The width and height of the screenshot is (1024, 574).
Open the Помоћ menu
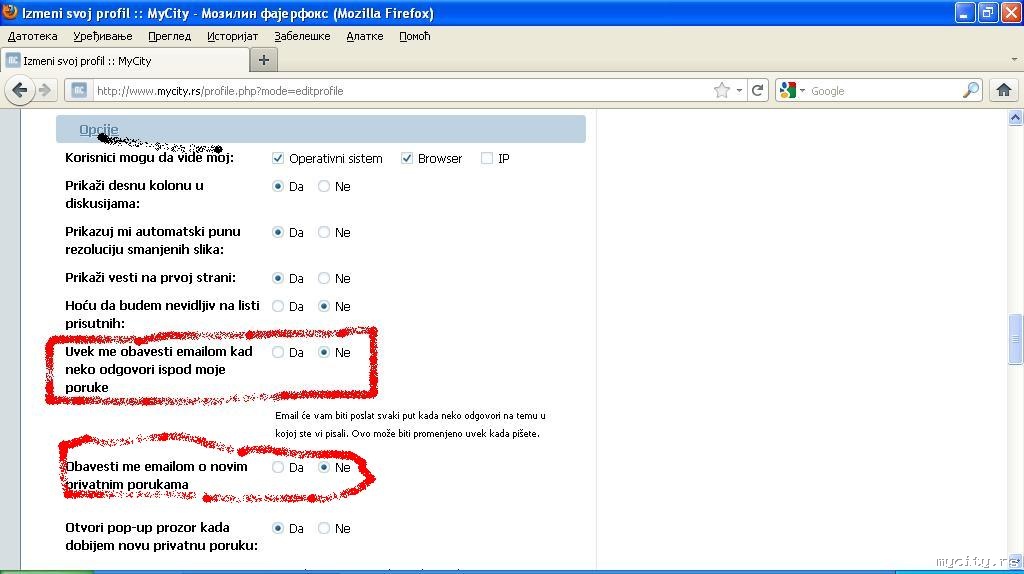pos(415,37)
